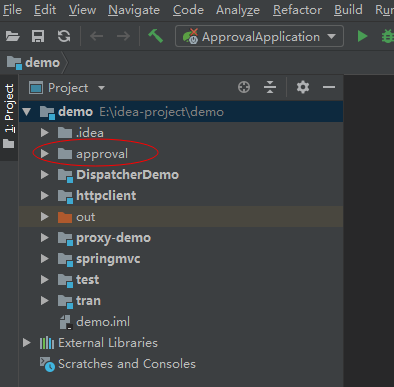Click the proxy-demo module folder icon
Image resolution: width=394 pixels, height=387 pixels.
click(x=65, y=239)
